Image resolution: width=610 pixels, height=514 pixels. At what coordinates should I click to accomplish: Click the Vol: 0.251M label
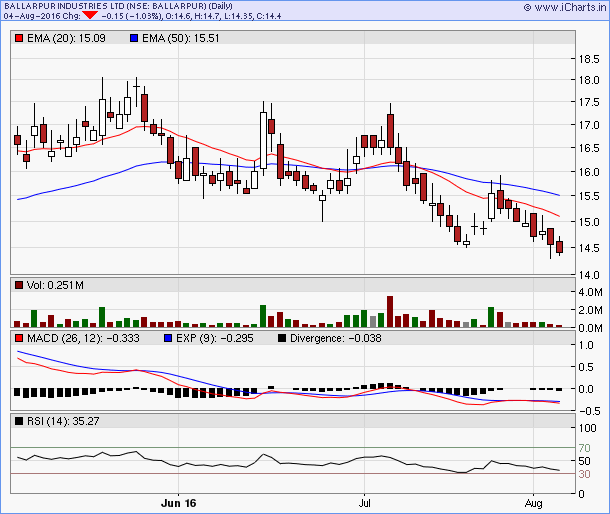point(55,286)
